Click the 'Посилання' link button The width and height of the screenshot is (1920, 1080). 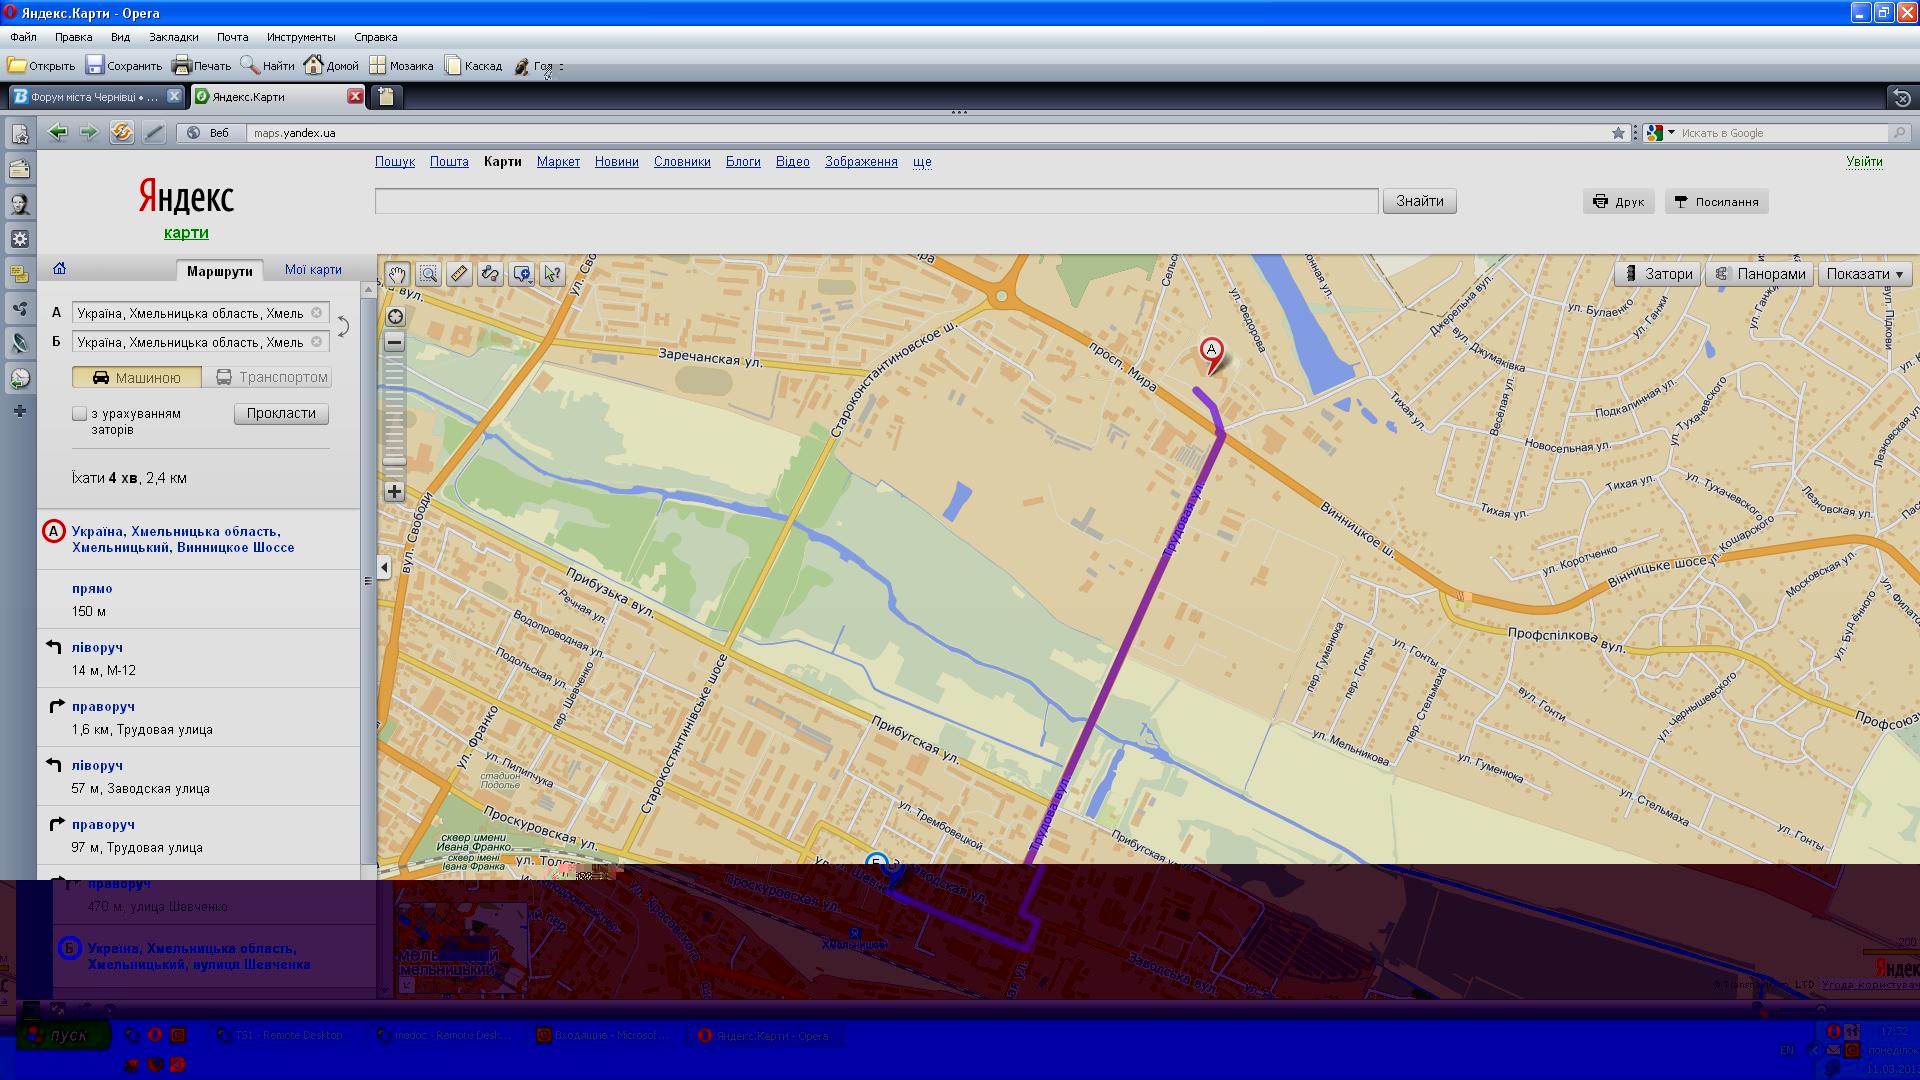pos(1717,201)
